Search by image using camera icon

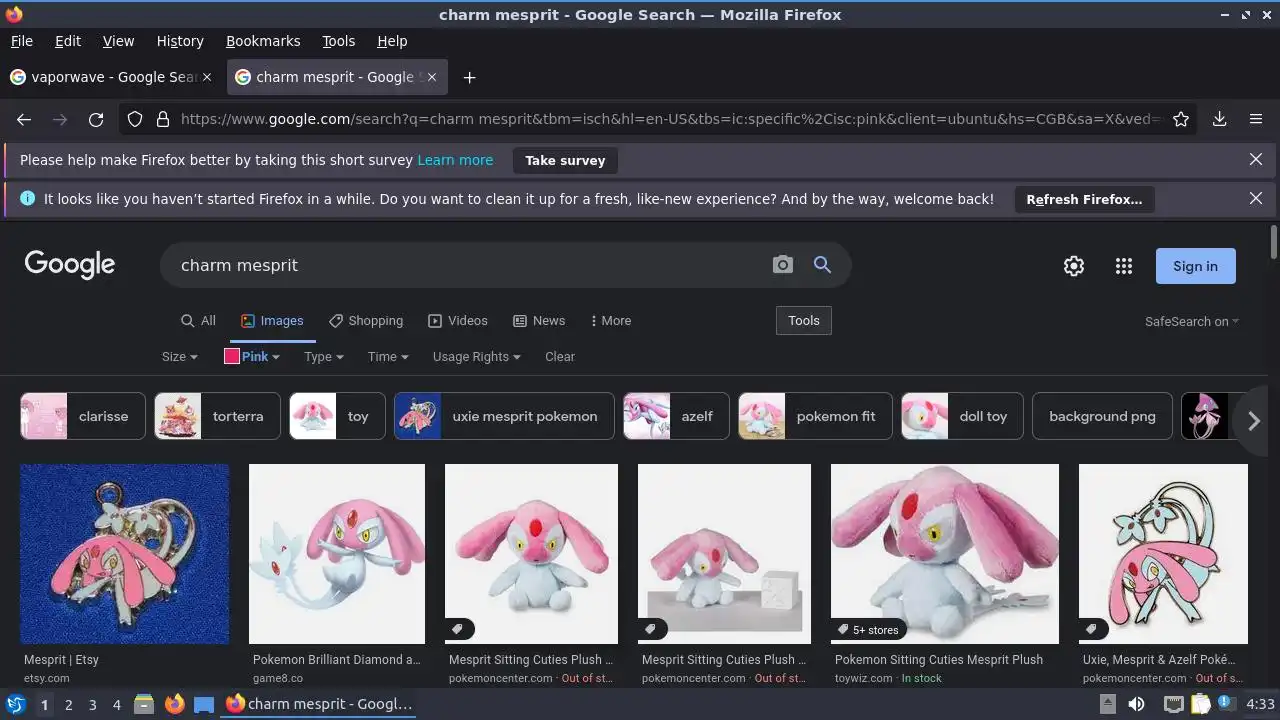click(783, 265)
